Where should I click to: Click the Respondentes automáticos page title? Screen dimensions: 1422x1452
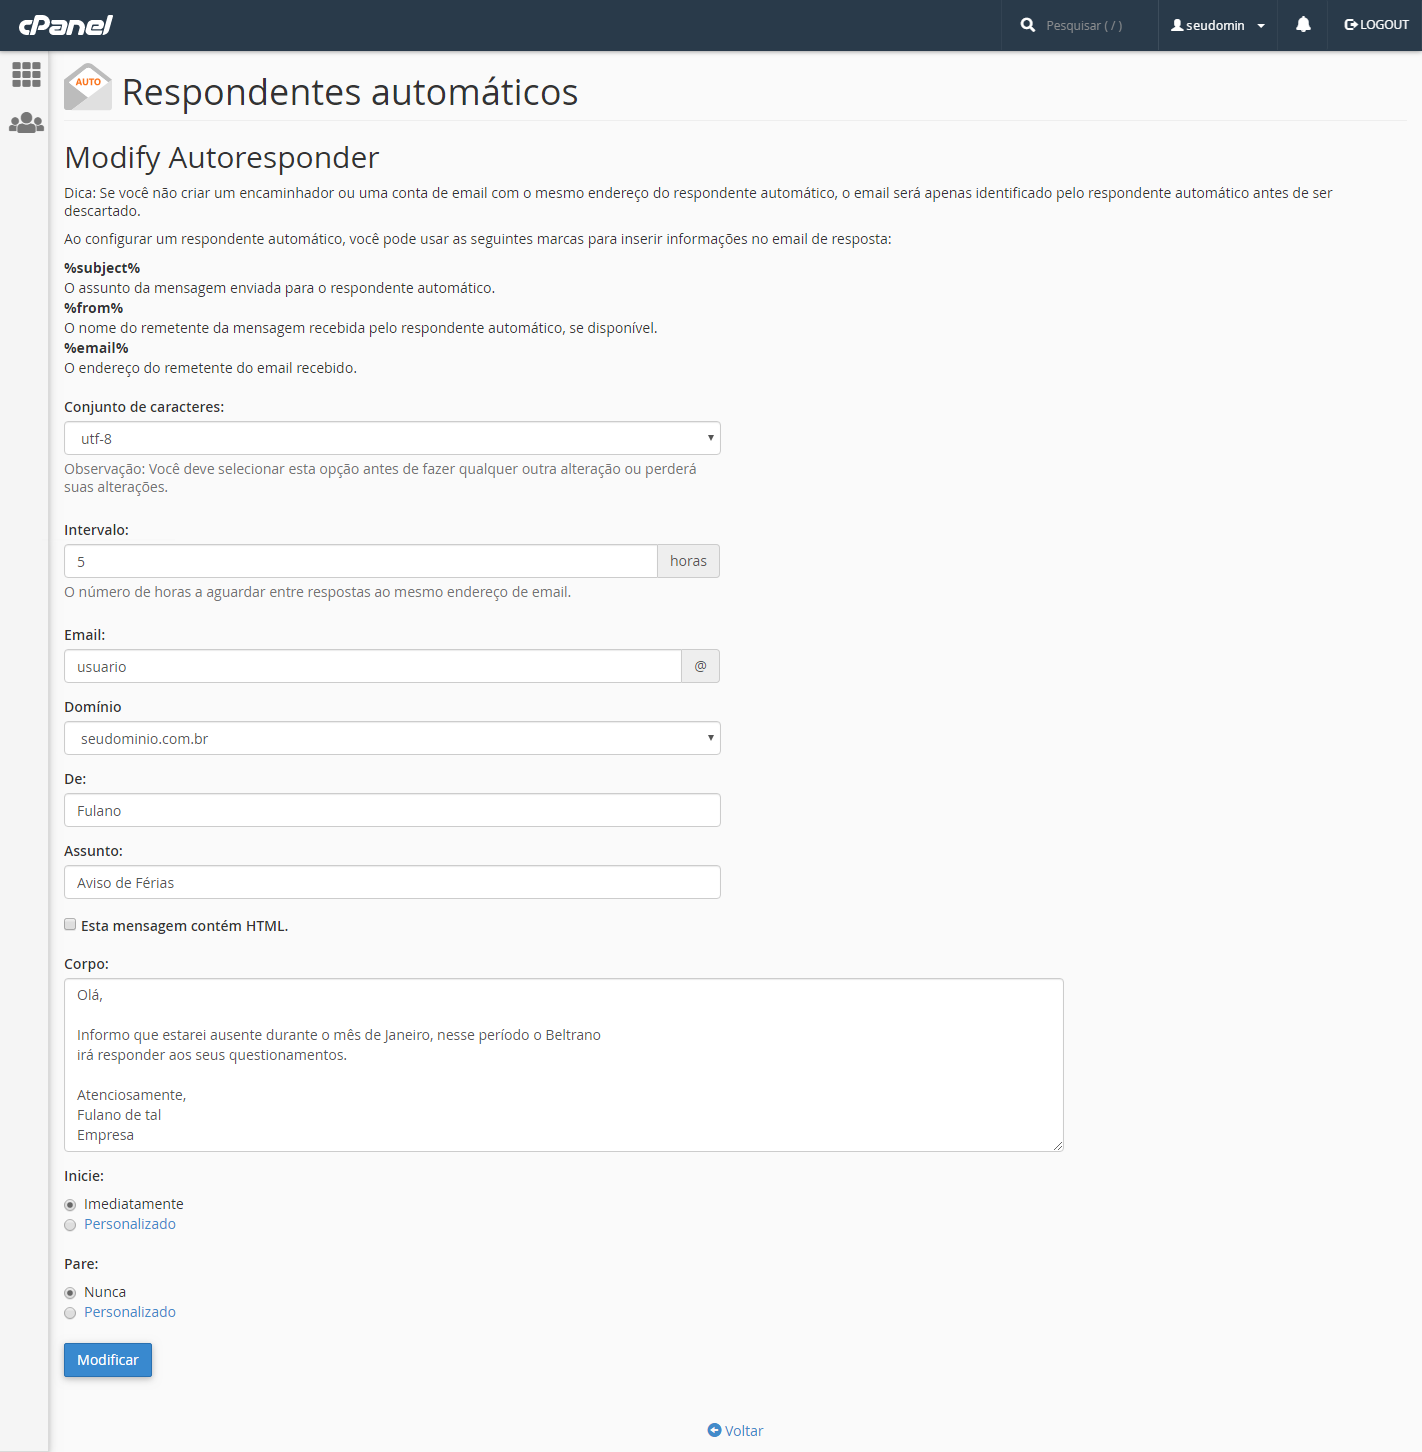point(350,92)
